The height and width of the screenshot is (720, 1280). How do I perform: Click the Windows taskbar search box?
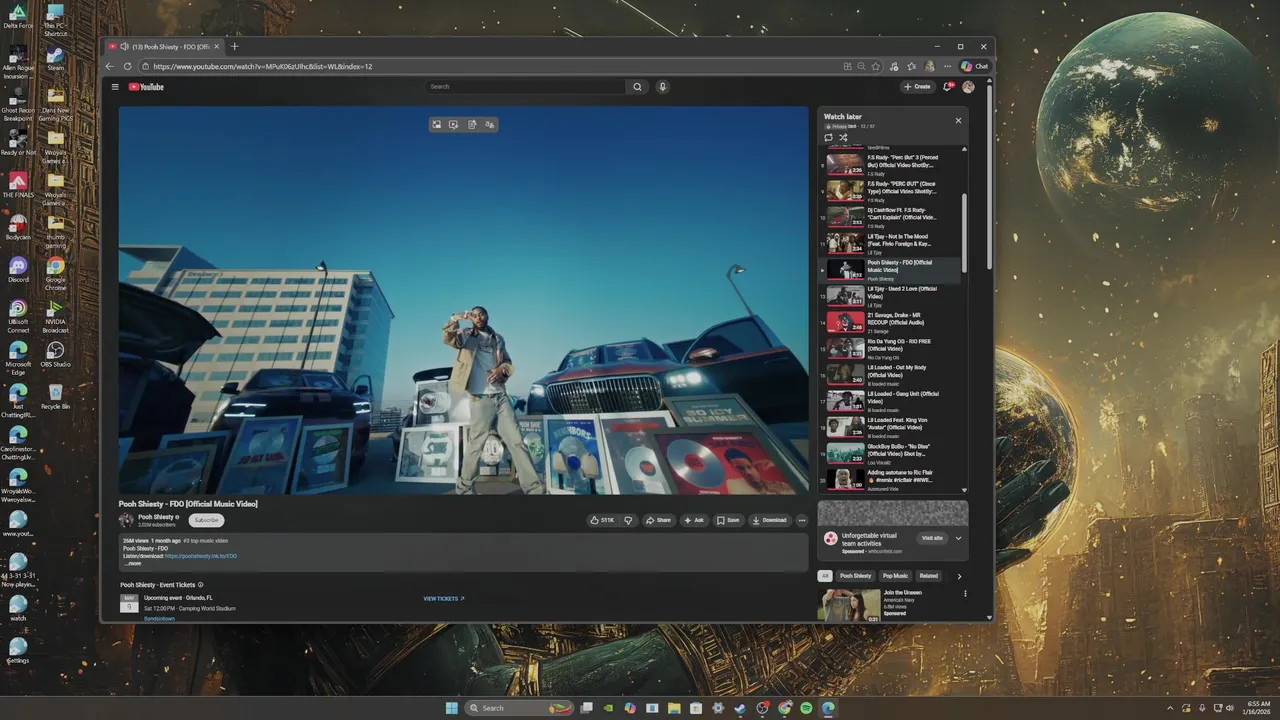tap(521, 708)
